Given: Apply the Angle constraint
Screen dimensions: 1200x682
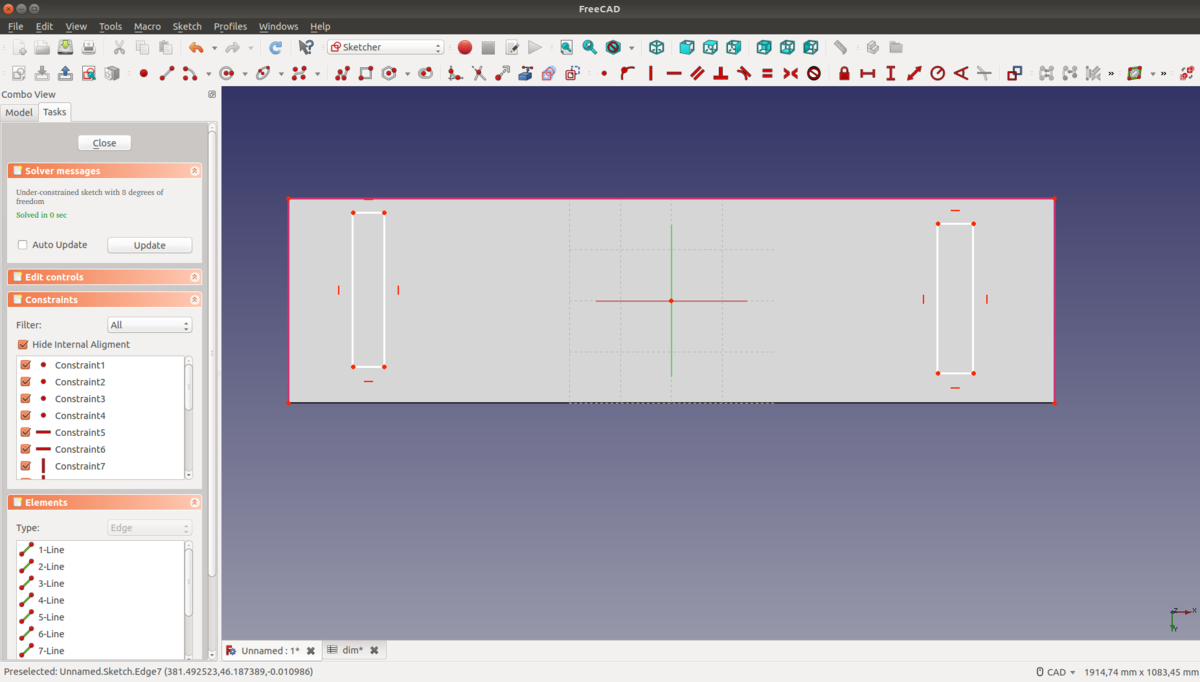Looking at the screenshot, I should click(x=961, y=73).
